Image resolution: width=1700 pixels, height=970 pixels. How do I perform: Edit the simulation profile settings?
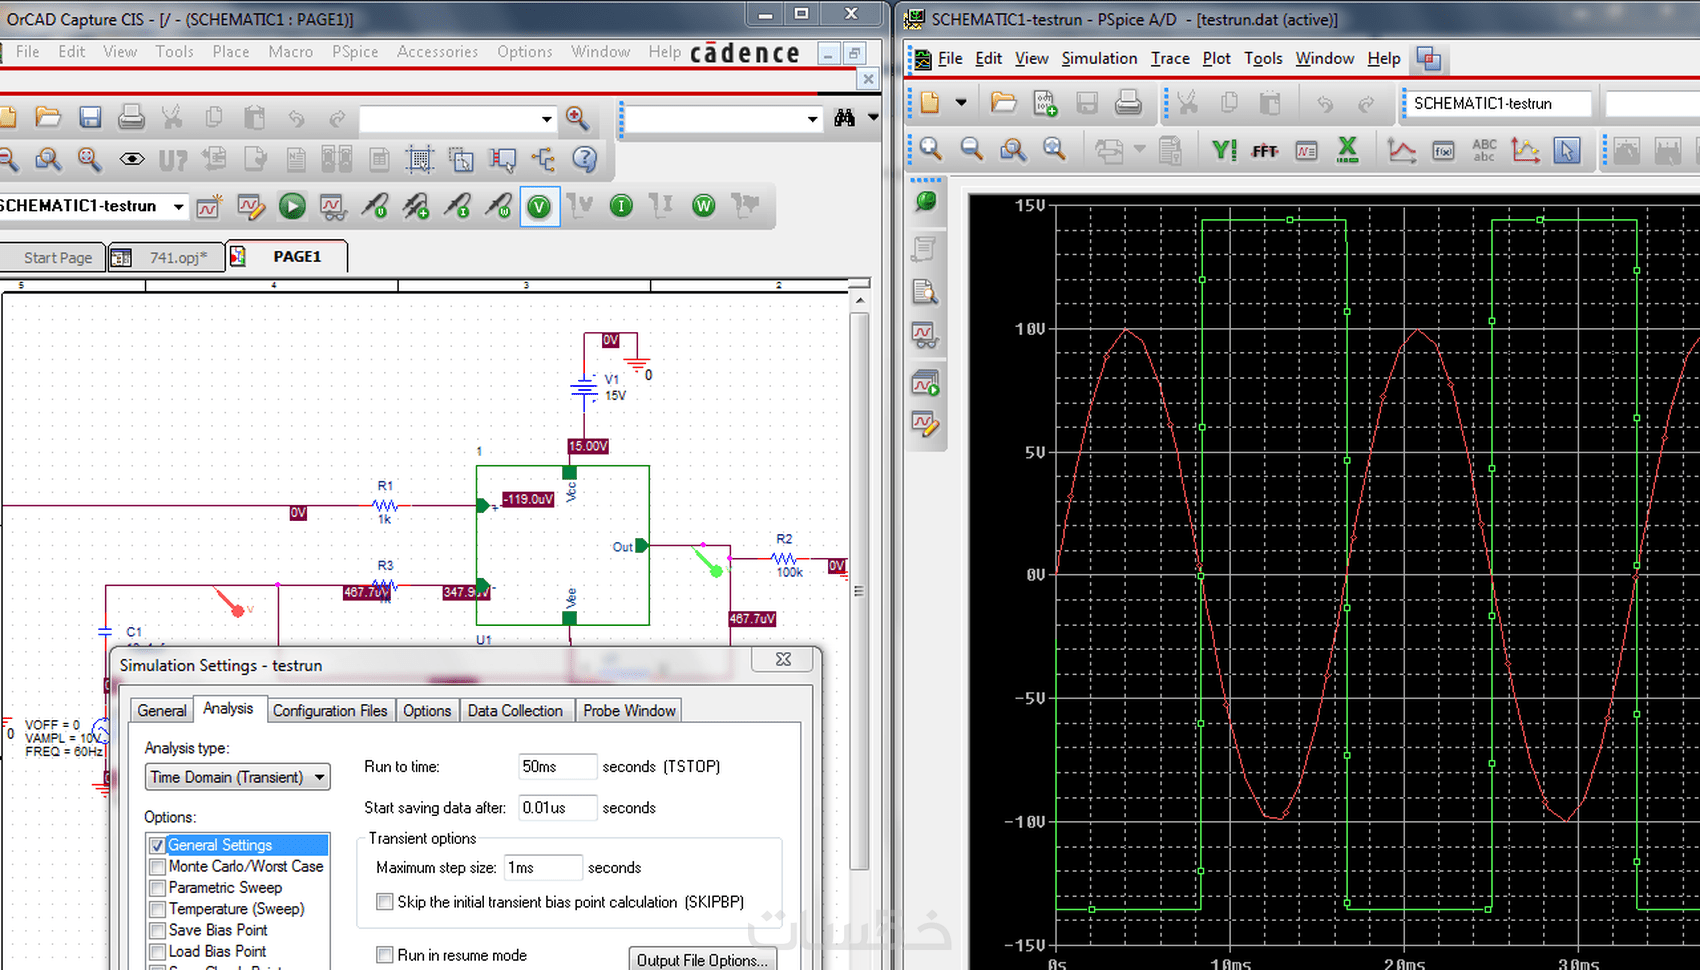point(251,206)
